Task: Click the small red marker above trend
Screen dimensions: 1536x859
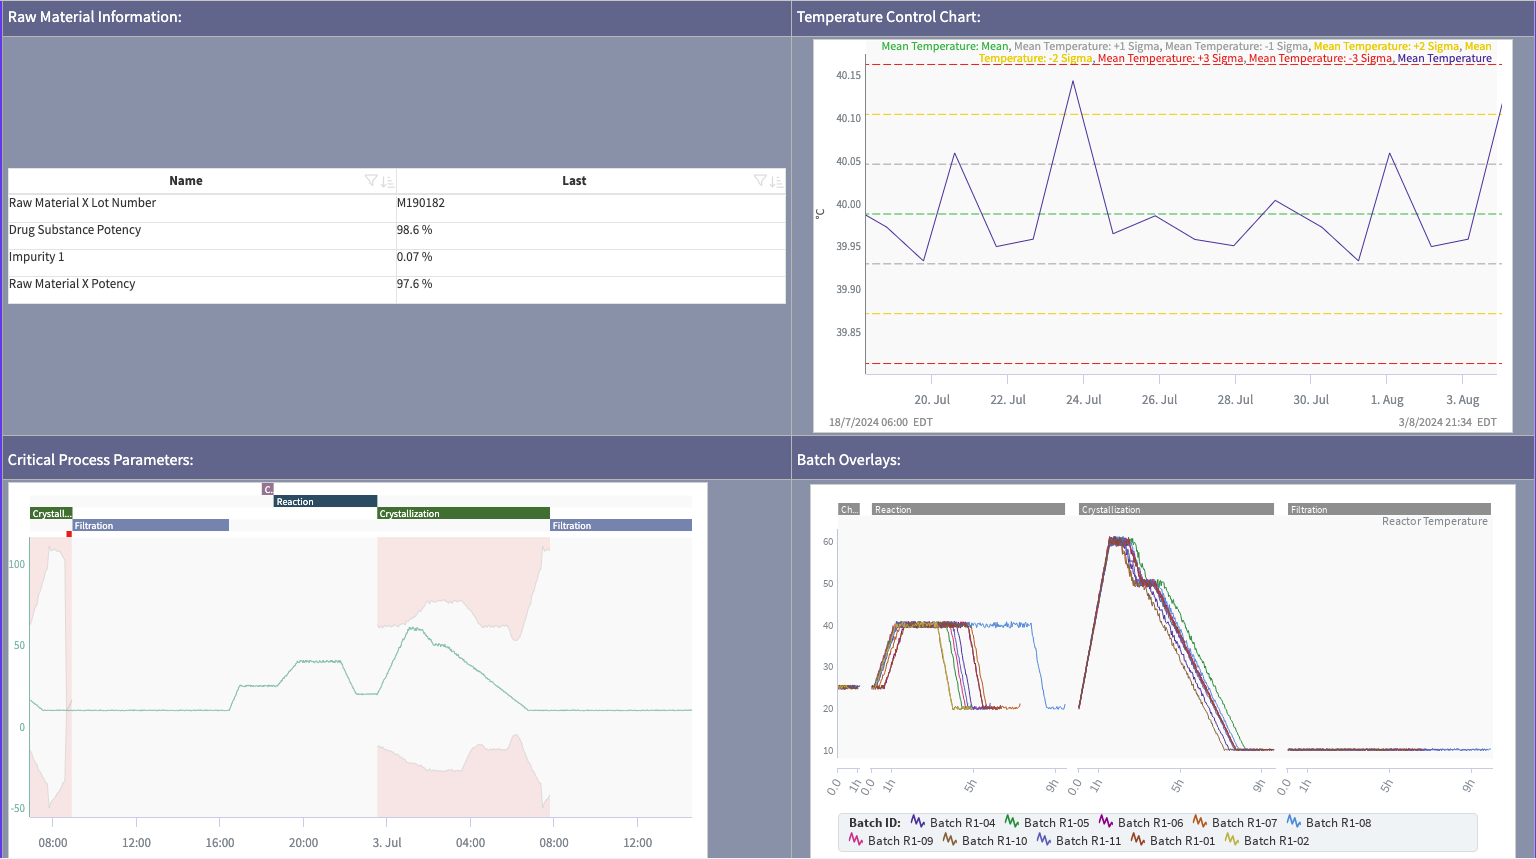Action: coord(69,534)
